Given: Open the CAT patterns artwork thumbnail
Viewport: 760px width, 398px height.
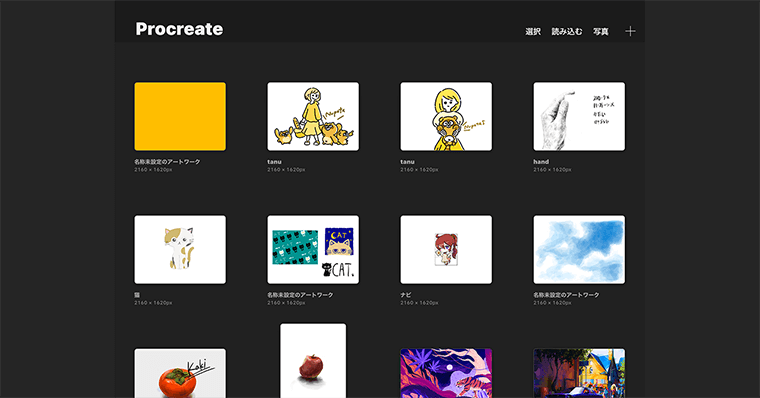Looking at the screenshot, I should tap(313, 250).
